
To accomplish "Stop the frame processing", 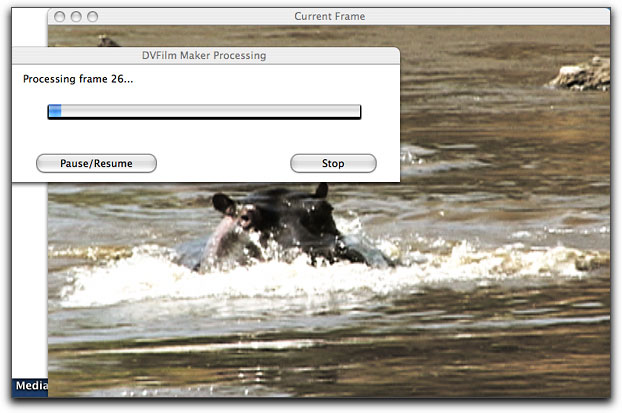I will tap(333, 163).
